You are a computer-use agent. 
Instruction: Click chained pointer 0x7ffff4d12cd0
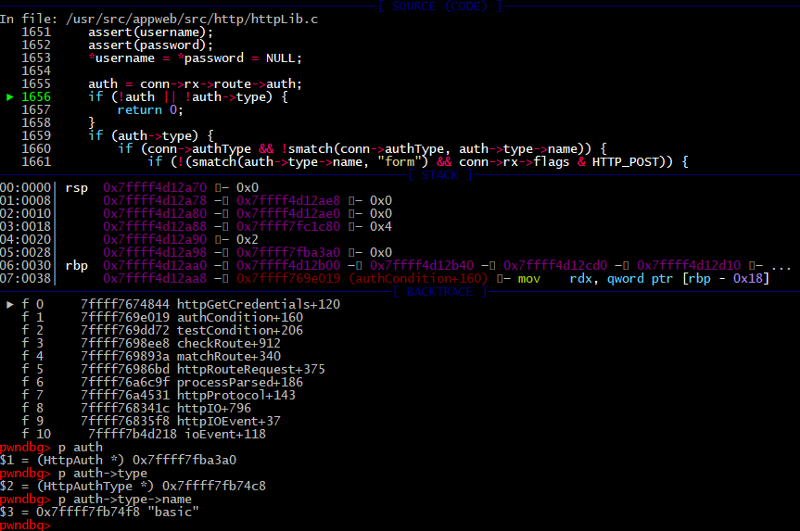(x=555, y=266)
